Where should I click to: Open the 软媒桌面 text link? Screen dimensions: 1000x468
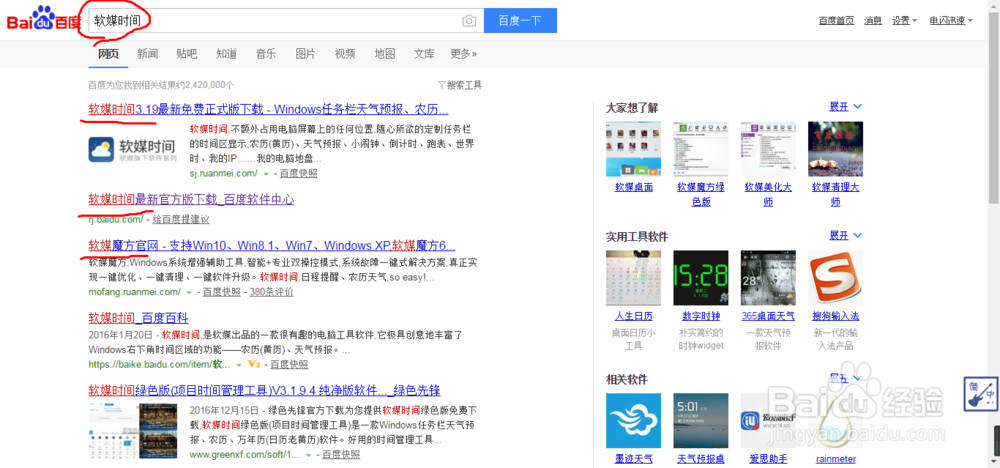pos(633,187)
